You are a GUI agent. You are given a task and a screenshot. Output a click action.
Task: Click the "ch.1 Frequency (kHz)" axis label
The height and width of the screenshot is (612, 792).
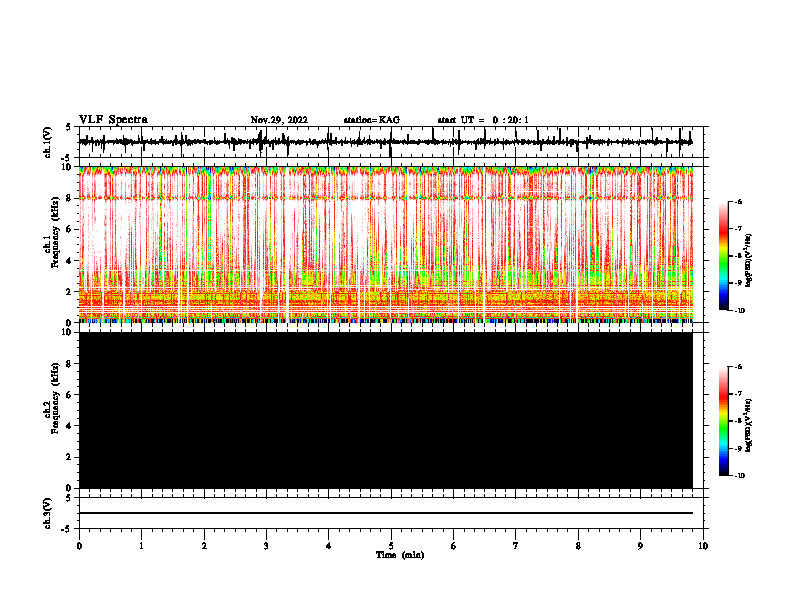coord(52,233)
